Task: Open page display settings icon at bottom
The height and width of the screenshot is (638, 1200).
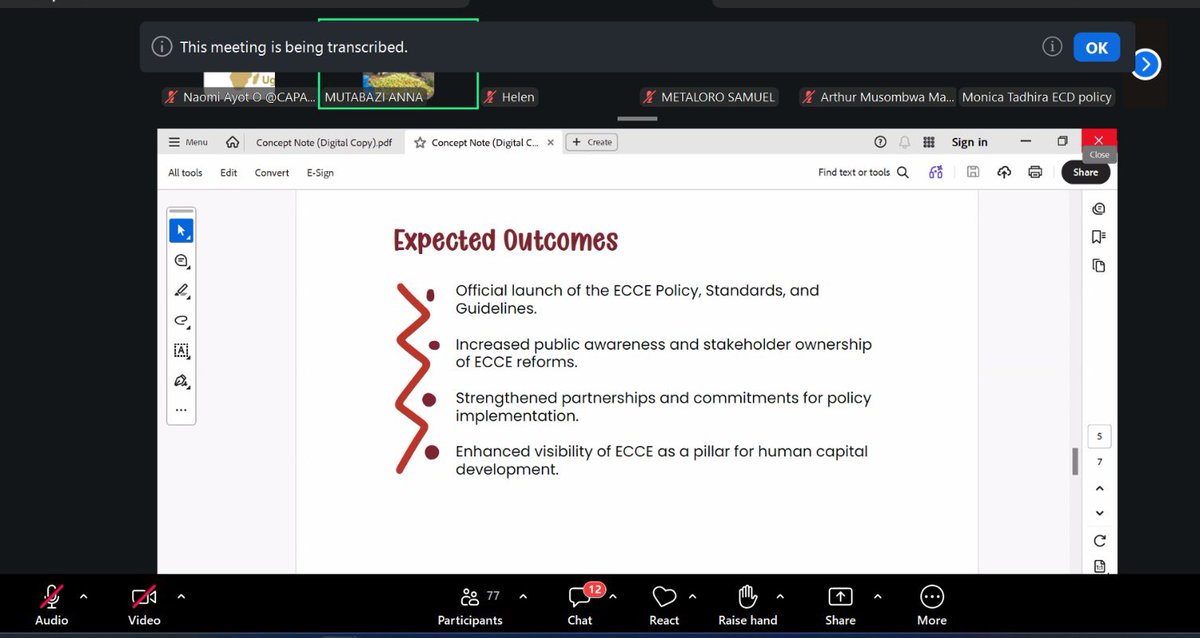Action: [1099, 566]
